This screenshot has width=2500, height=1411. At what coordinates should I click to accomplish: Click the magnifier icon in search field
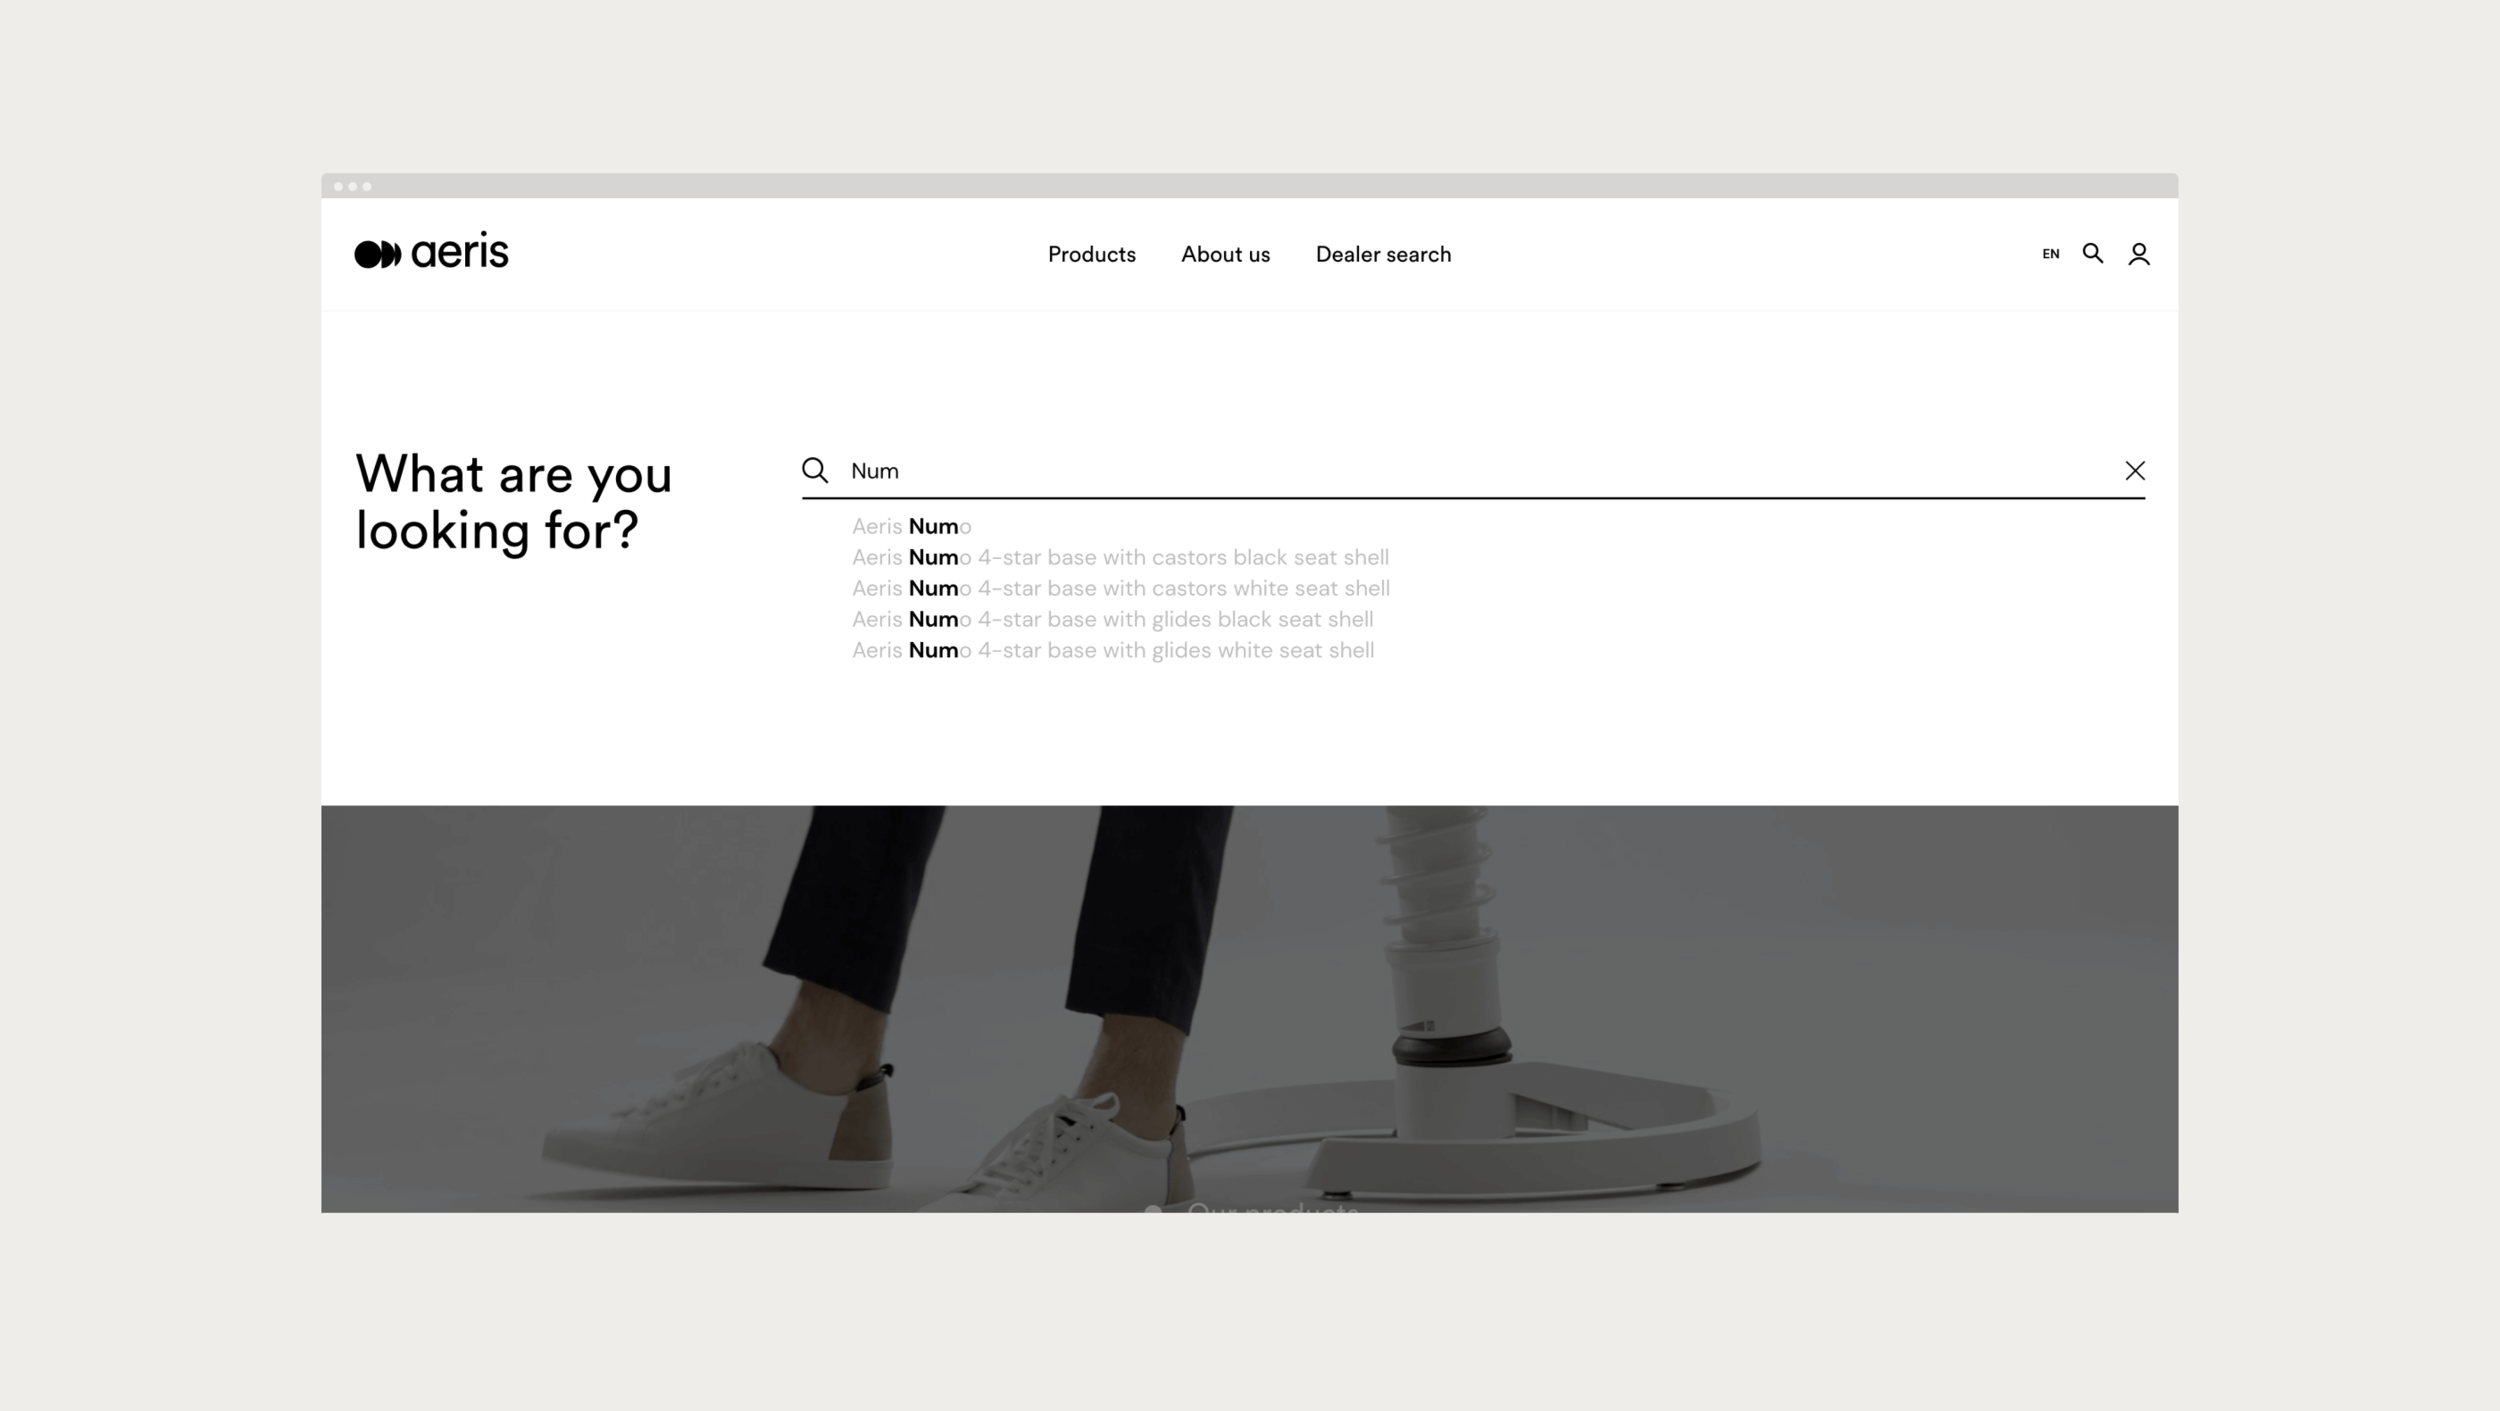pos(815,470)
